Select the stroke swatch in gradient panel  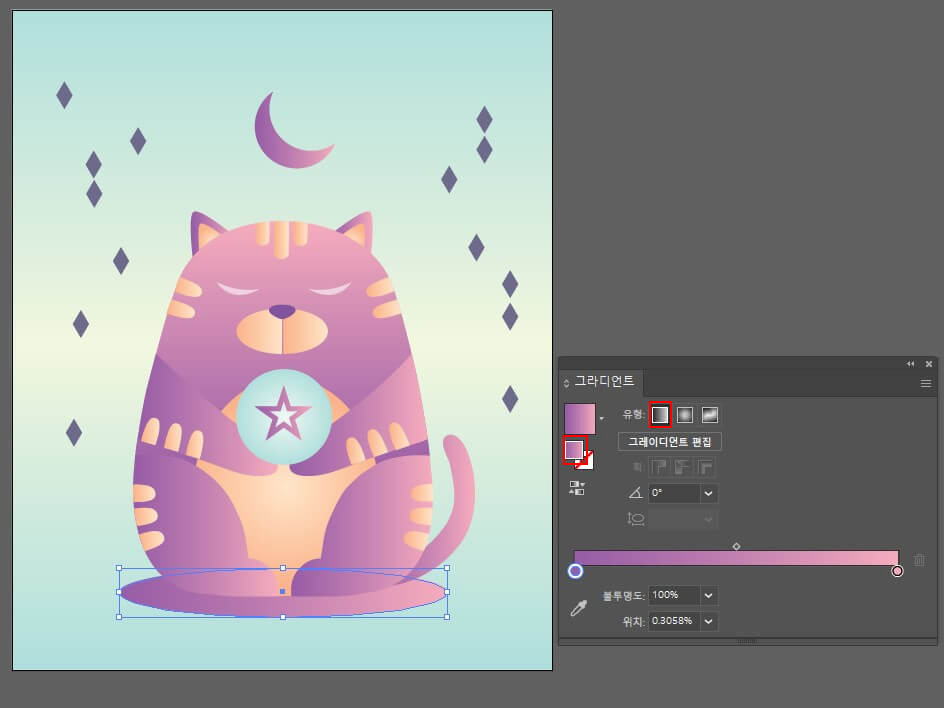586,461
